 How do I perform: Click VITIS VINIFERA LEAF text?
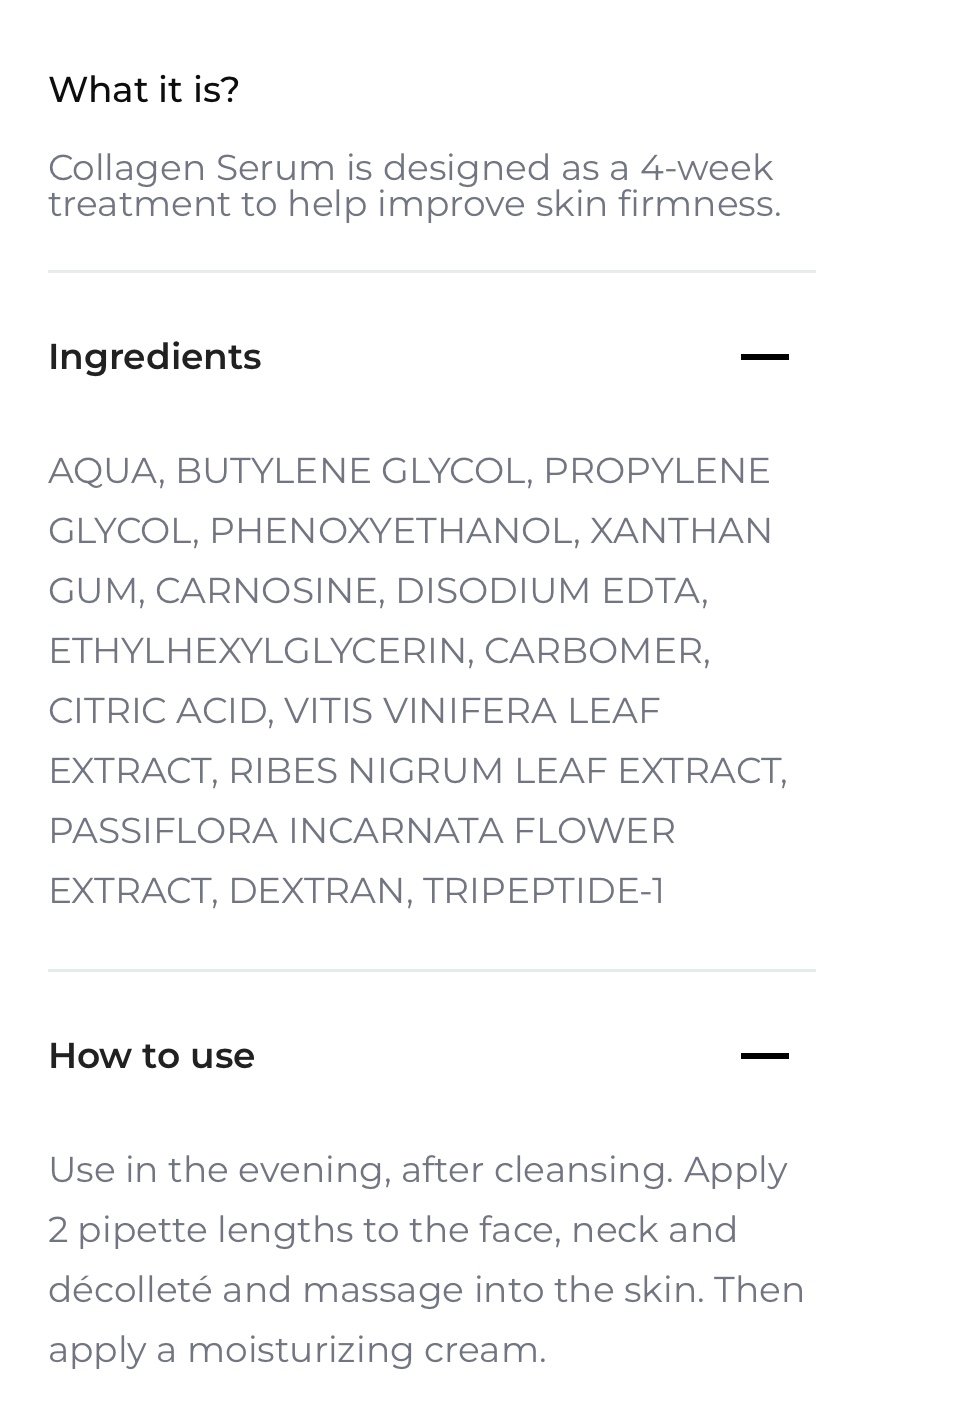click(472, 711)
